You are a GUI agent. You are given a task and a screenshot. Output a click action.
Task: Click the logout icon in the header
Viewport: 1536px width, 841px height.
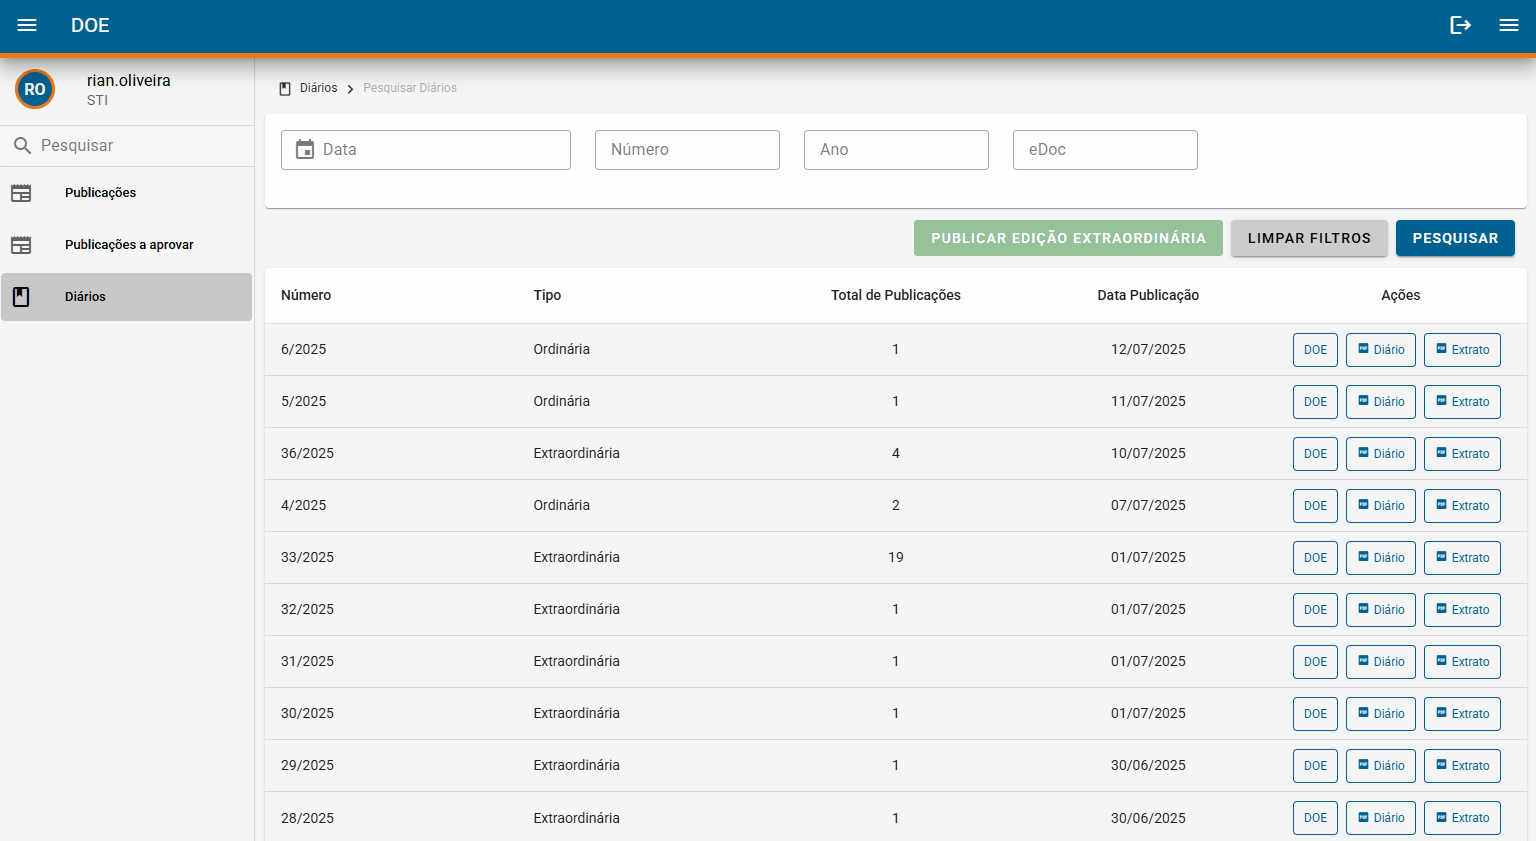coord(1461,25)
